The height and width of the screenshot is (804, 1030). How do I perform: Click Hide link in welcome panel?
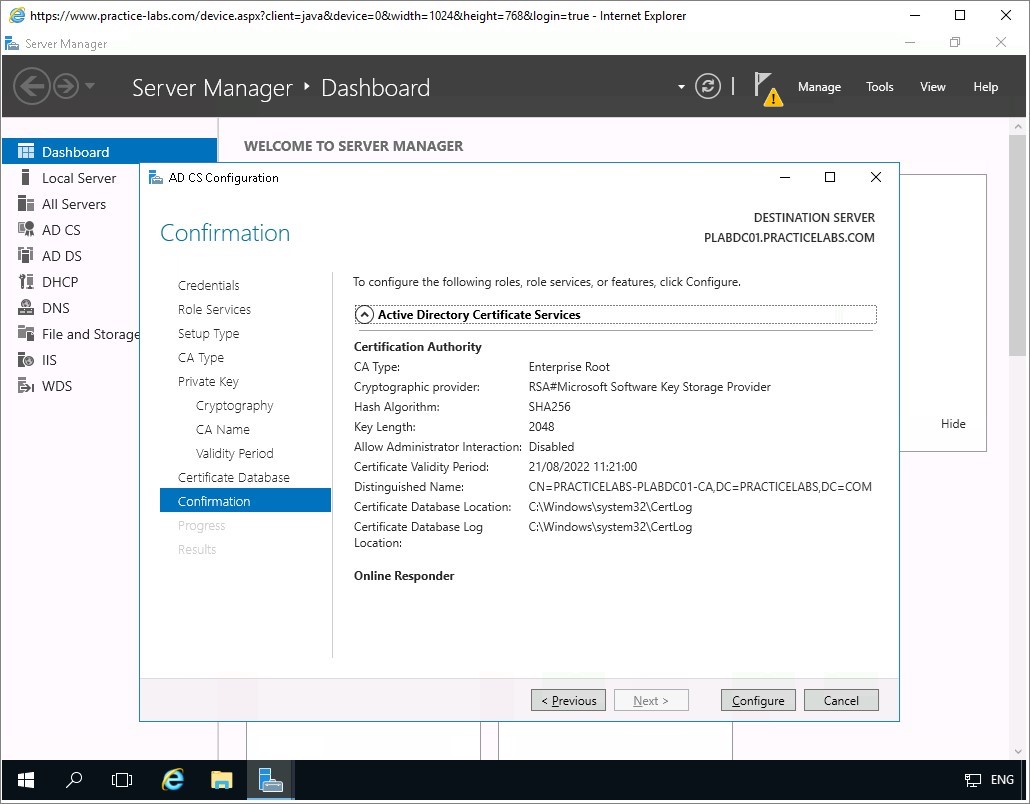coord(952,424)
